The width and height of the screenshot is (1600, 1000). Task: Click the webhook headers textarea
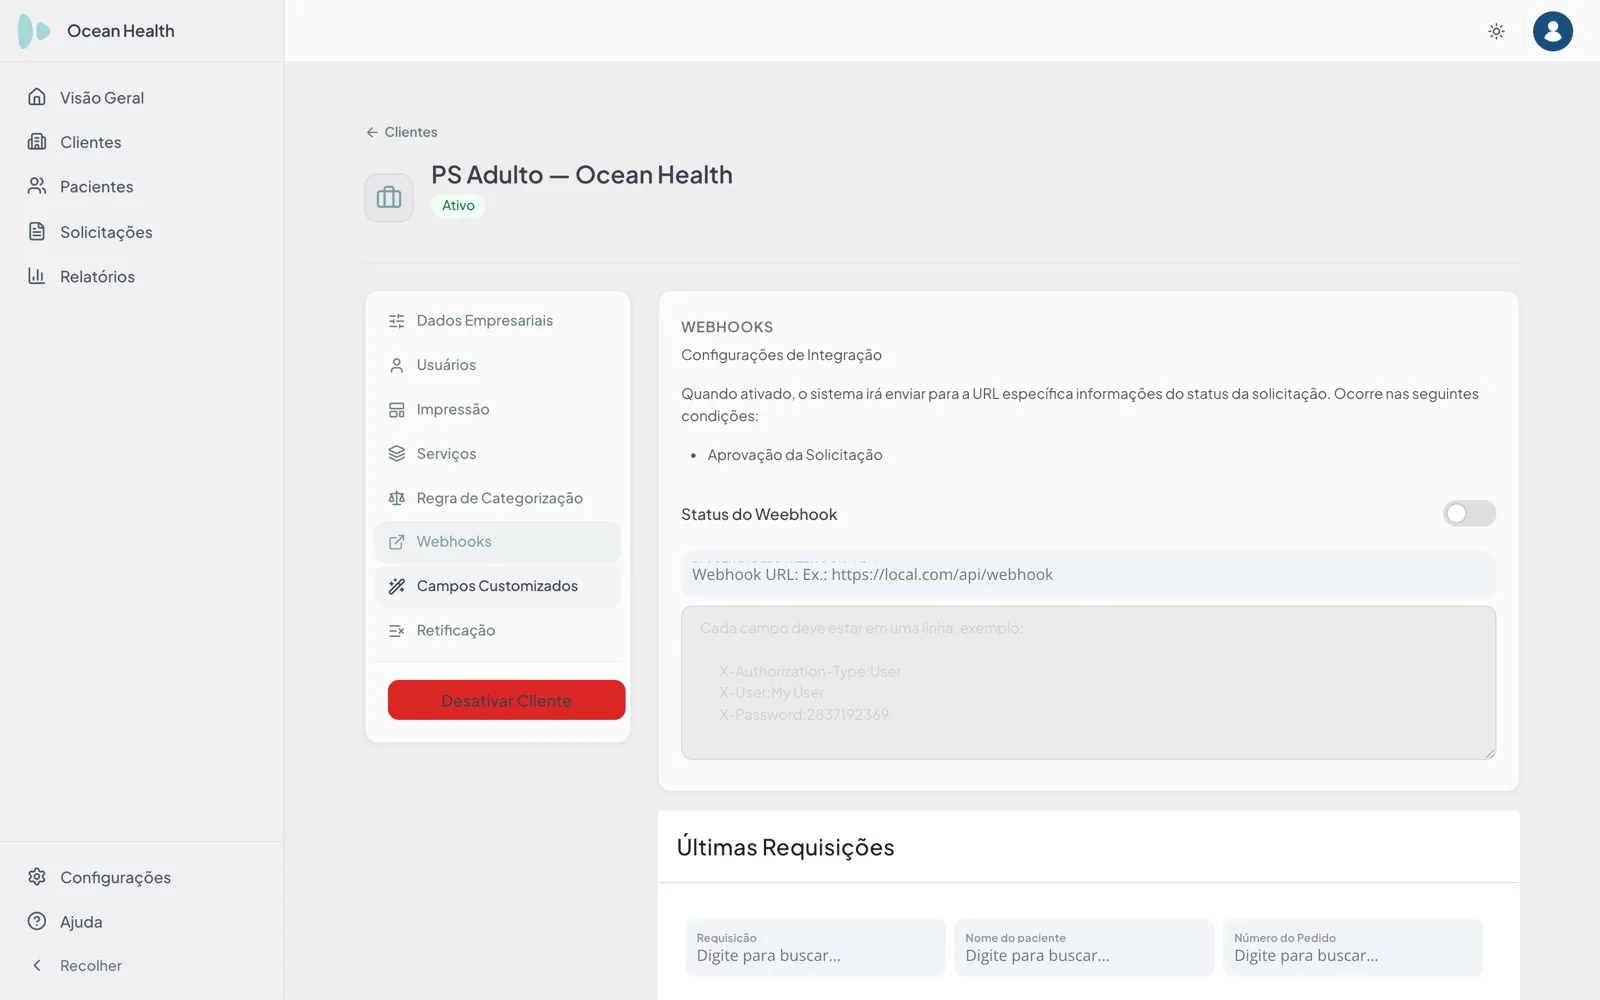coord(1088,683)
